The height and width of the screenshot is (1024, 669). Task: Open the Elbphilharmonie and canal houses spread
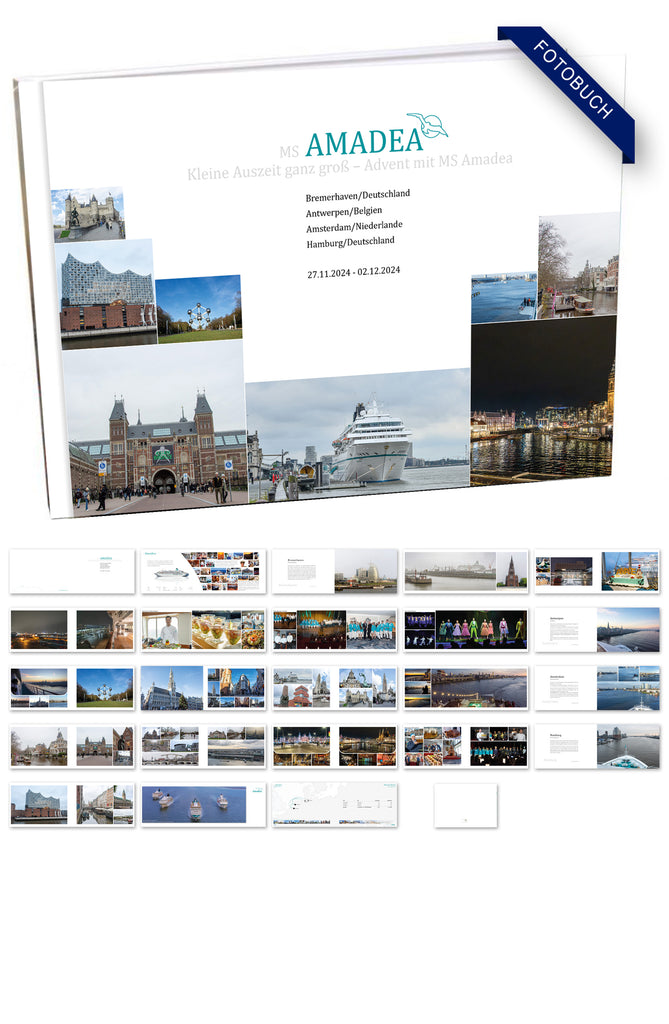click(72, 805)
